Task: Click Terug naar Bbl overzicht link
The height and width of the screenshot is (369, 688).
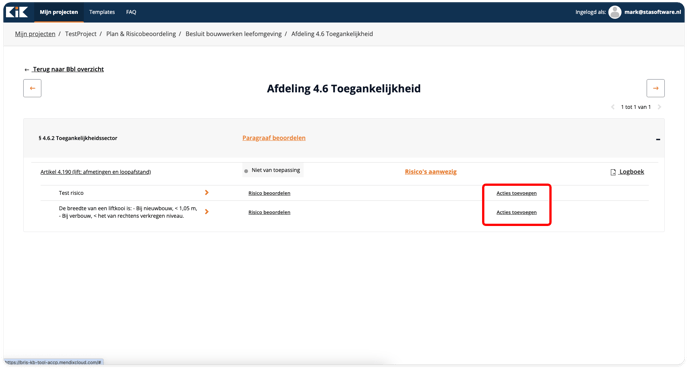Action: click(x=68, y=69)
